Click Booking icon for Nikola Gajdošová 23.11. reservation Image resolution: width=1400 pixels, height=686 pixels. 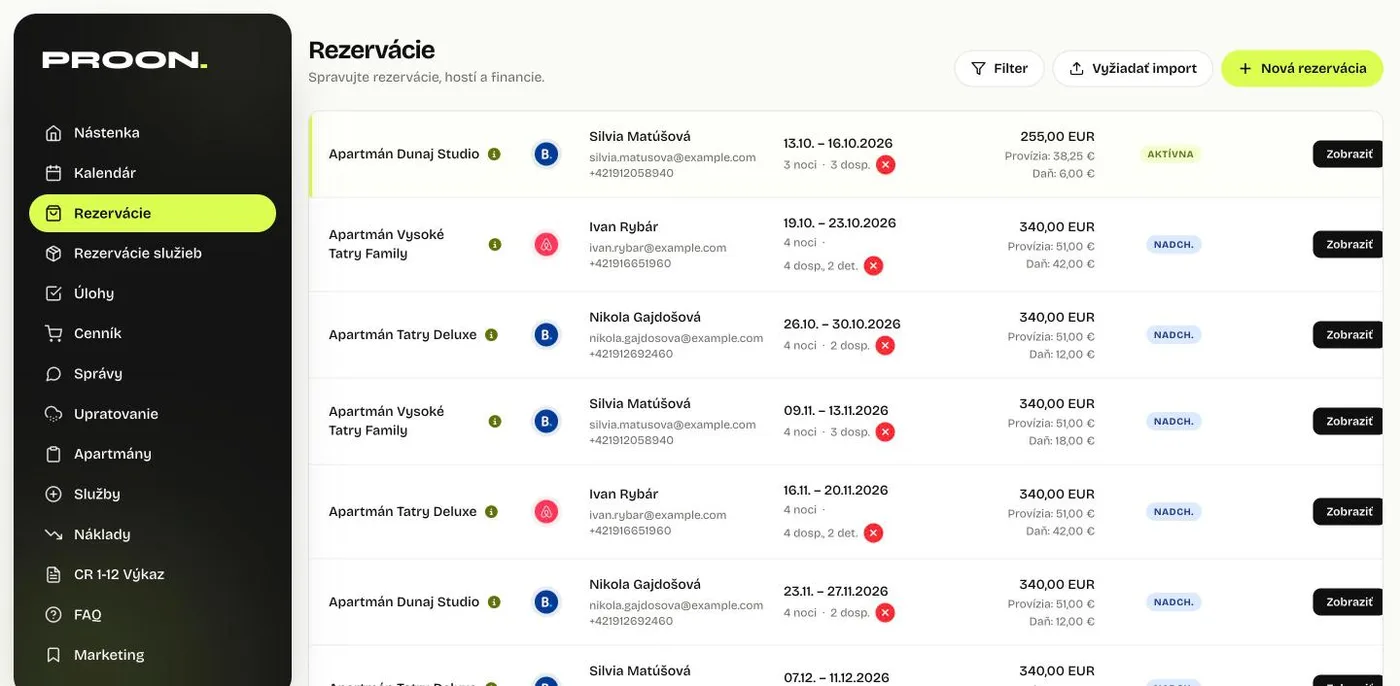(546, 602)
